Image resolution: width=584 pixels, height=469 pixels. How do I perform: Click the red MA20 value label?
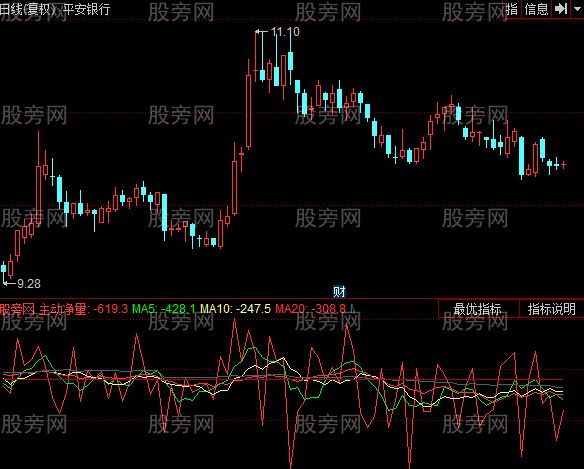click(x=311, y=309)
